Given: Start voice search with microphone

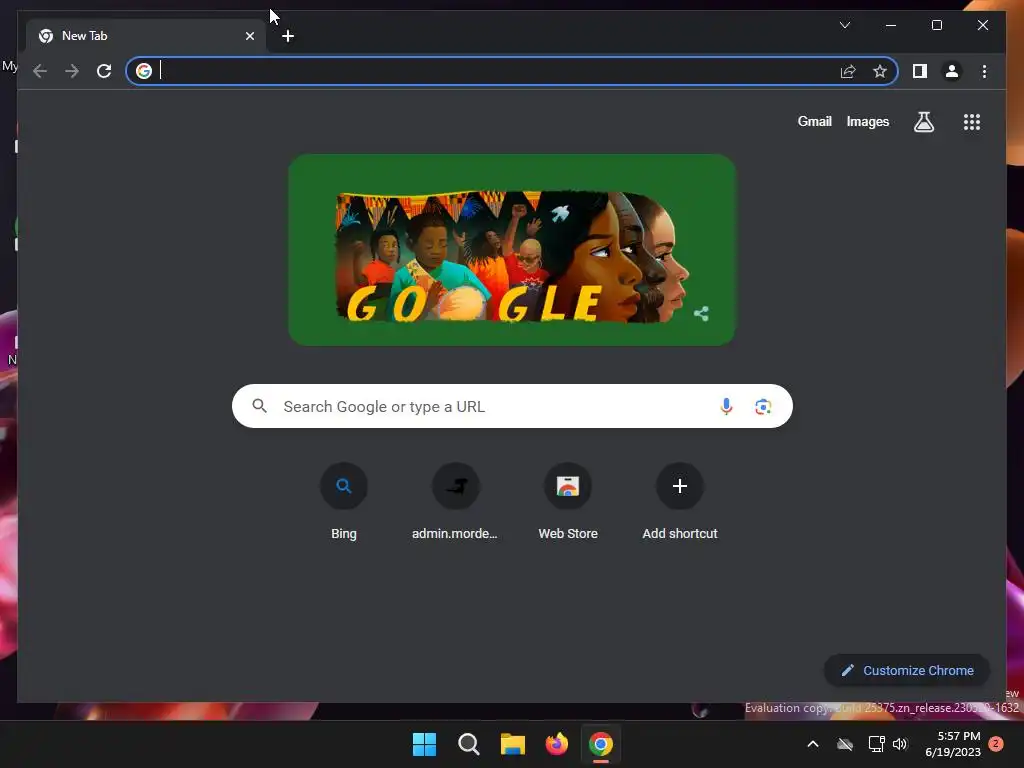Looking at the screenshot, I should pos(726,406).
